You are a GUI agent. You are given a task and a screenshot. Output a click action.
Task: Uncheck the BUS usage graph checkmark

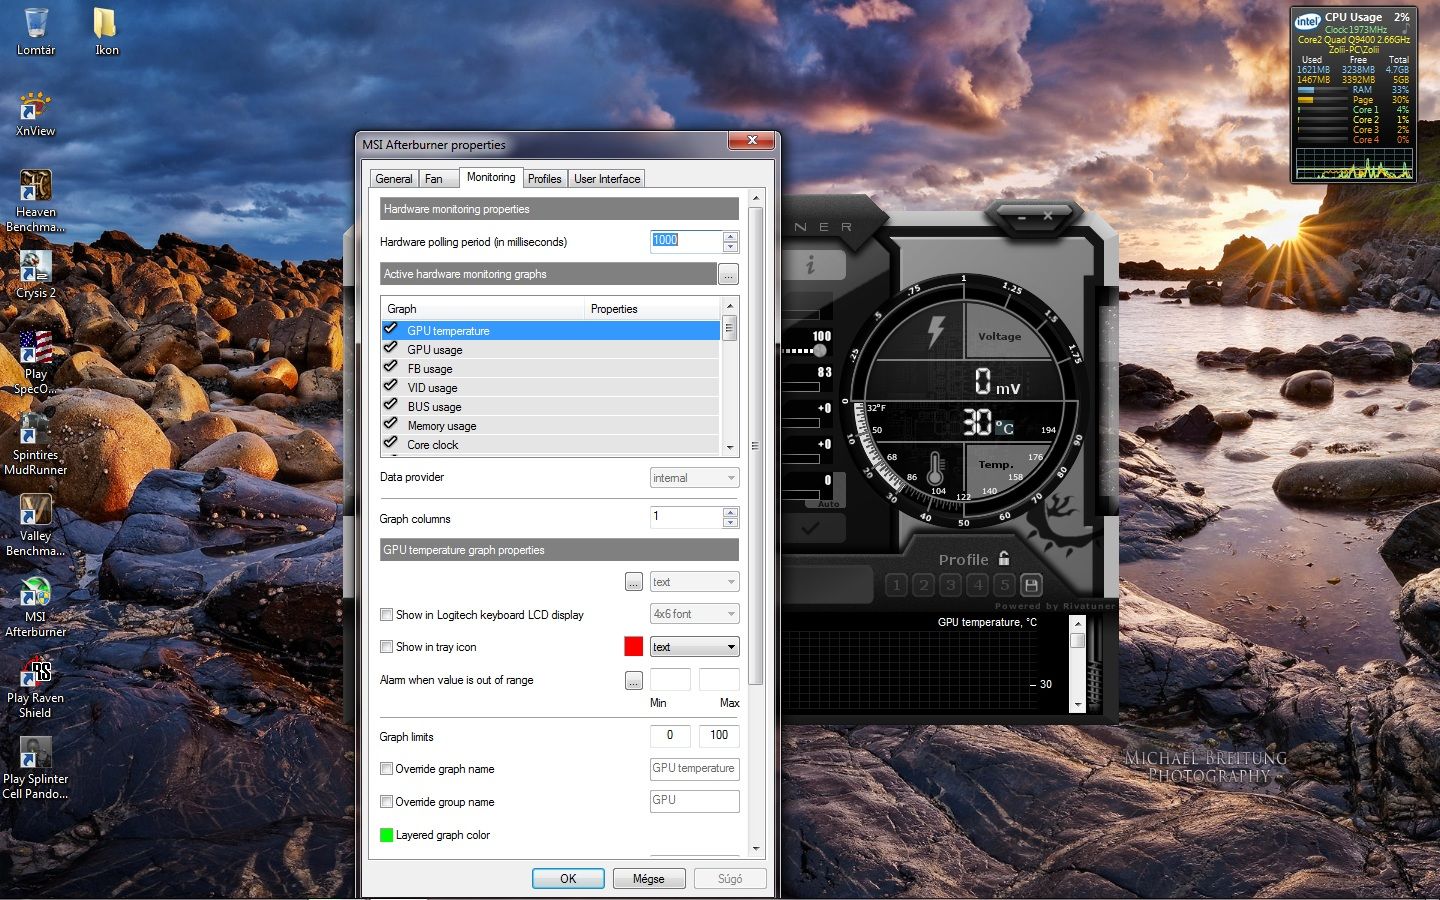391,405
